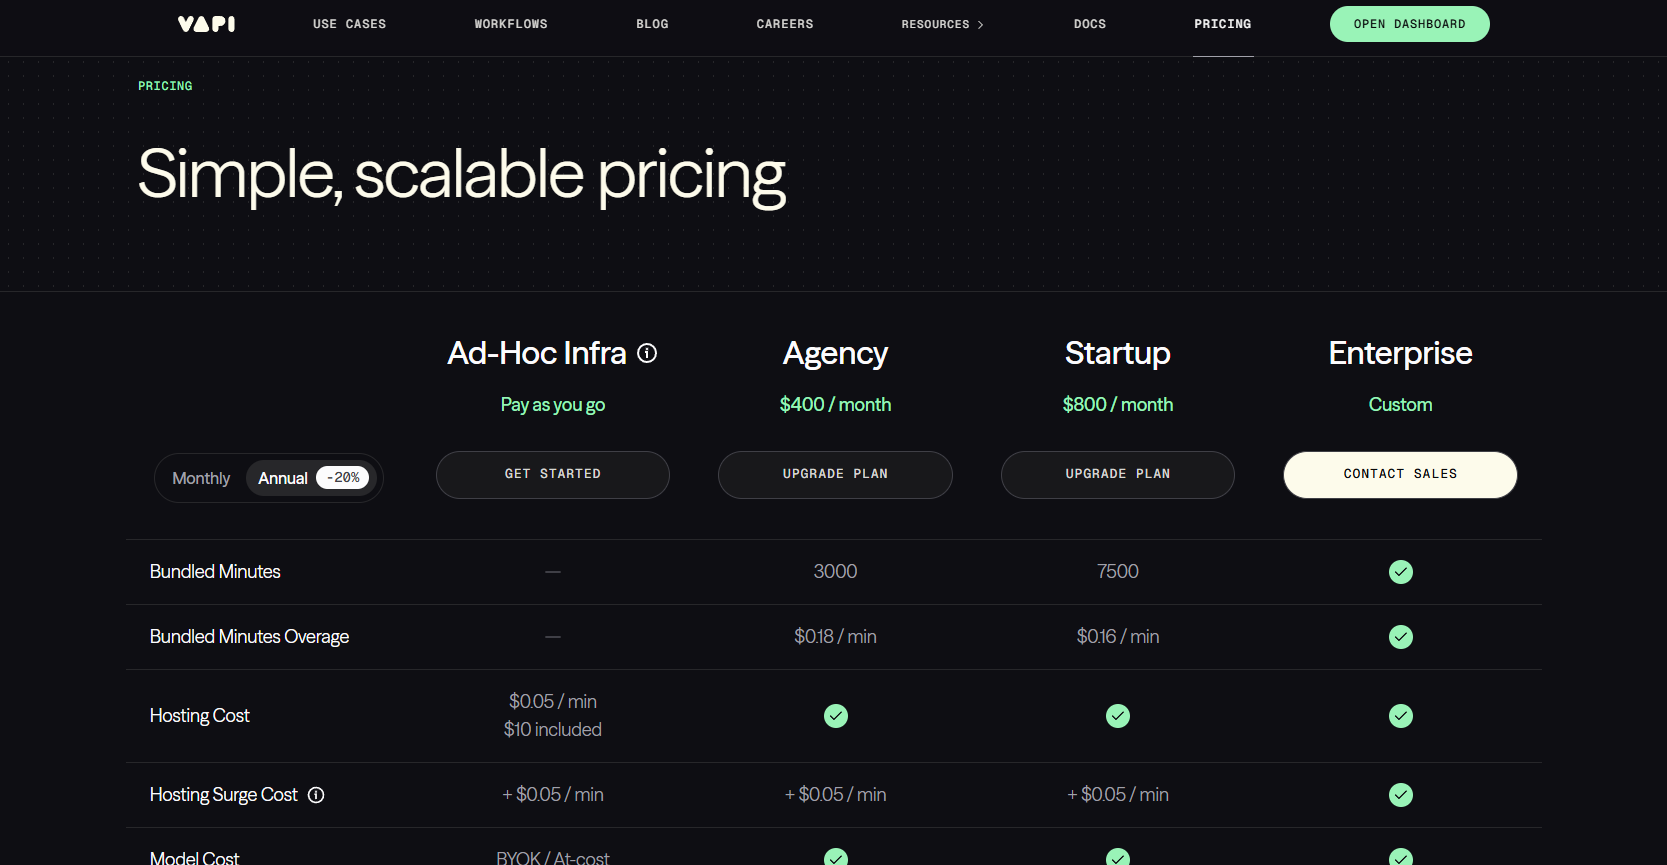This screenshot has width=1667, height=865.
Task: Click Enterprise checkmark in Bundled Minutes Overage row
Action: point(1400,637)
